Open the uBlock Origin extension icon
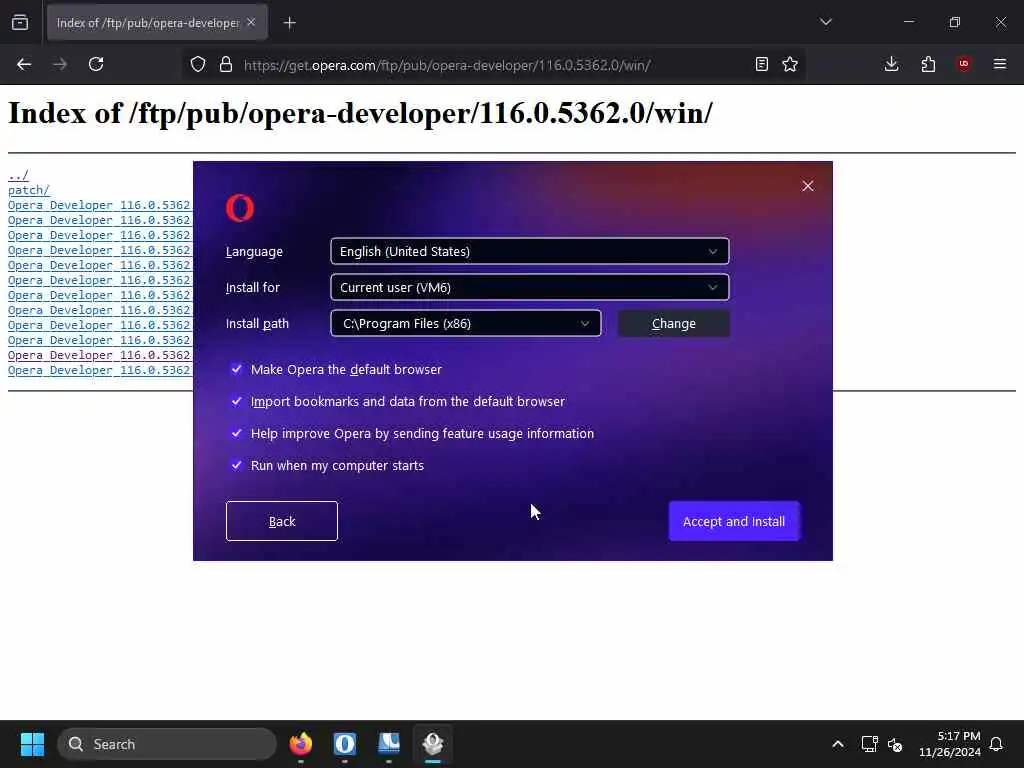Image resolution: width=1024 pixels, height=768 pixels. pos(964,64)
